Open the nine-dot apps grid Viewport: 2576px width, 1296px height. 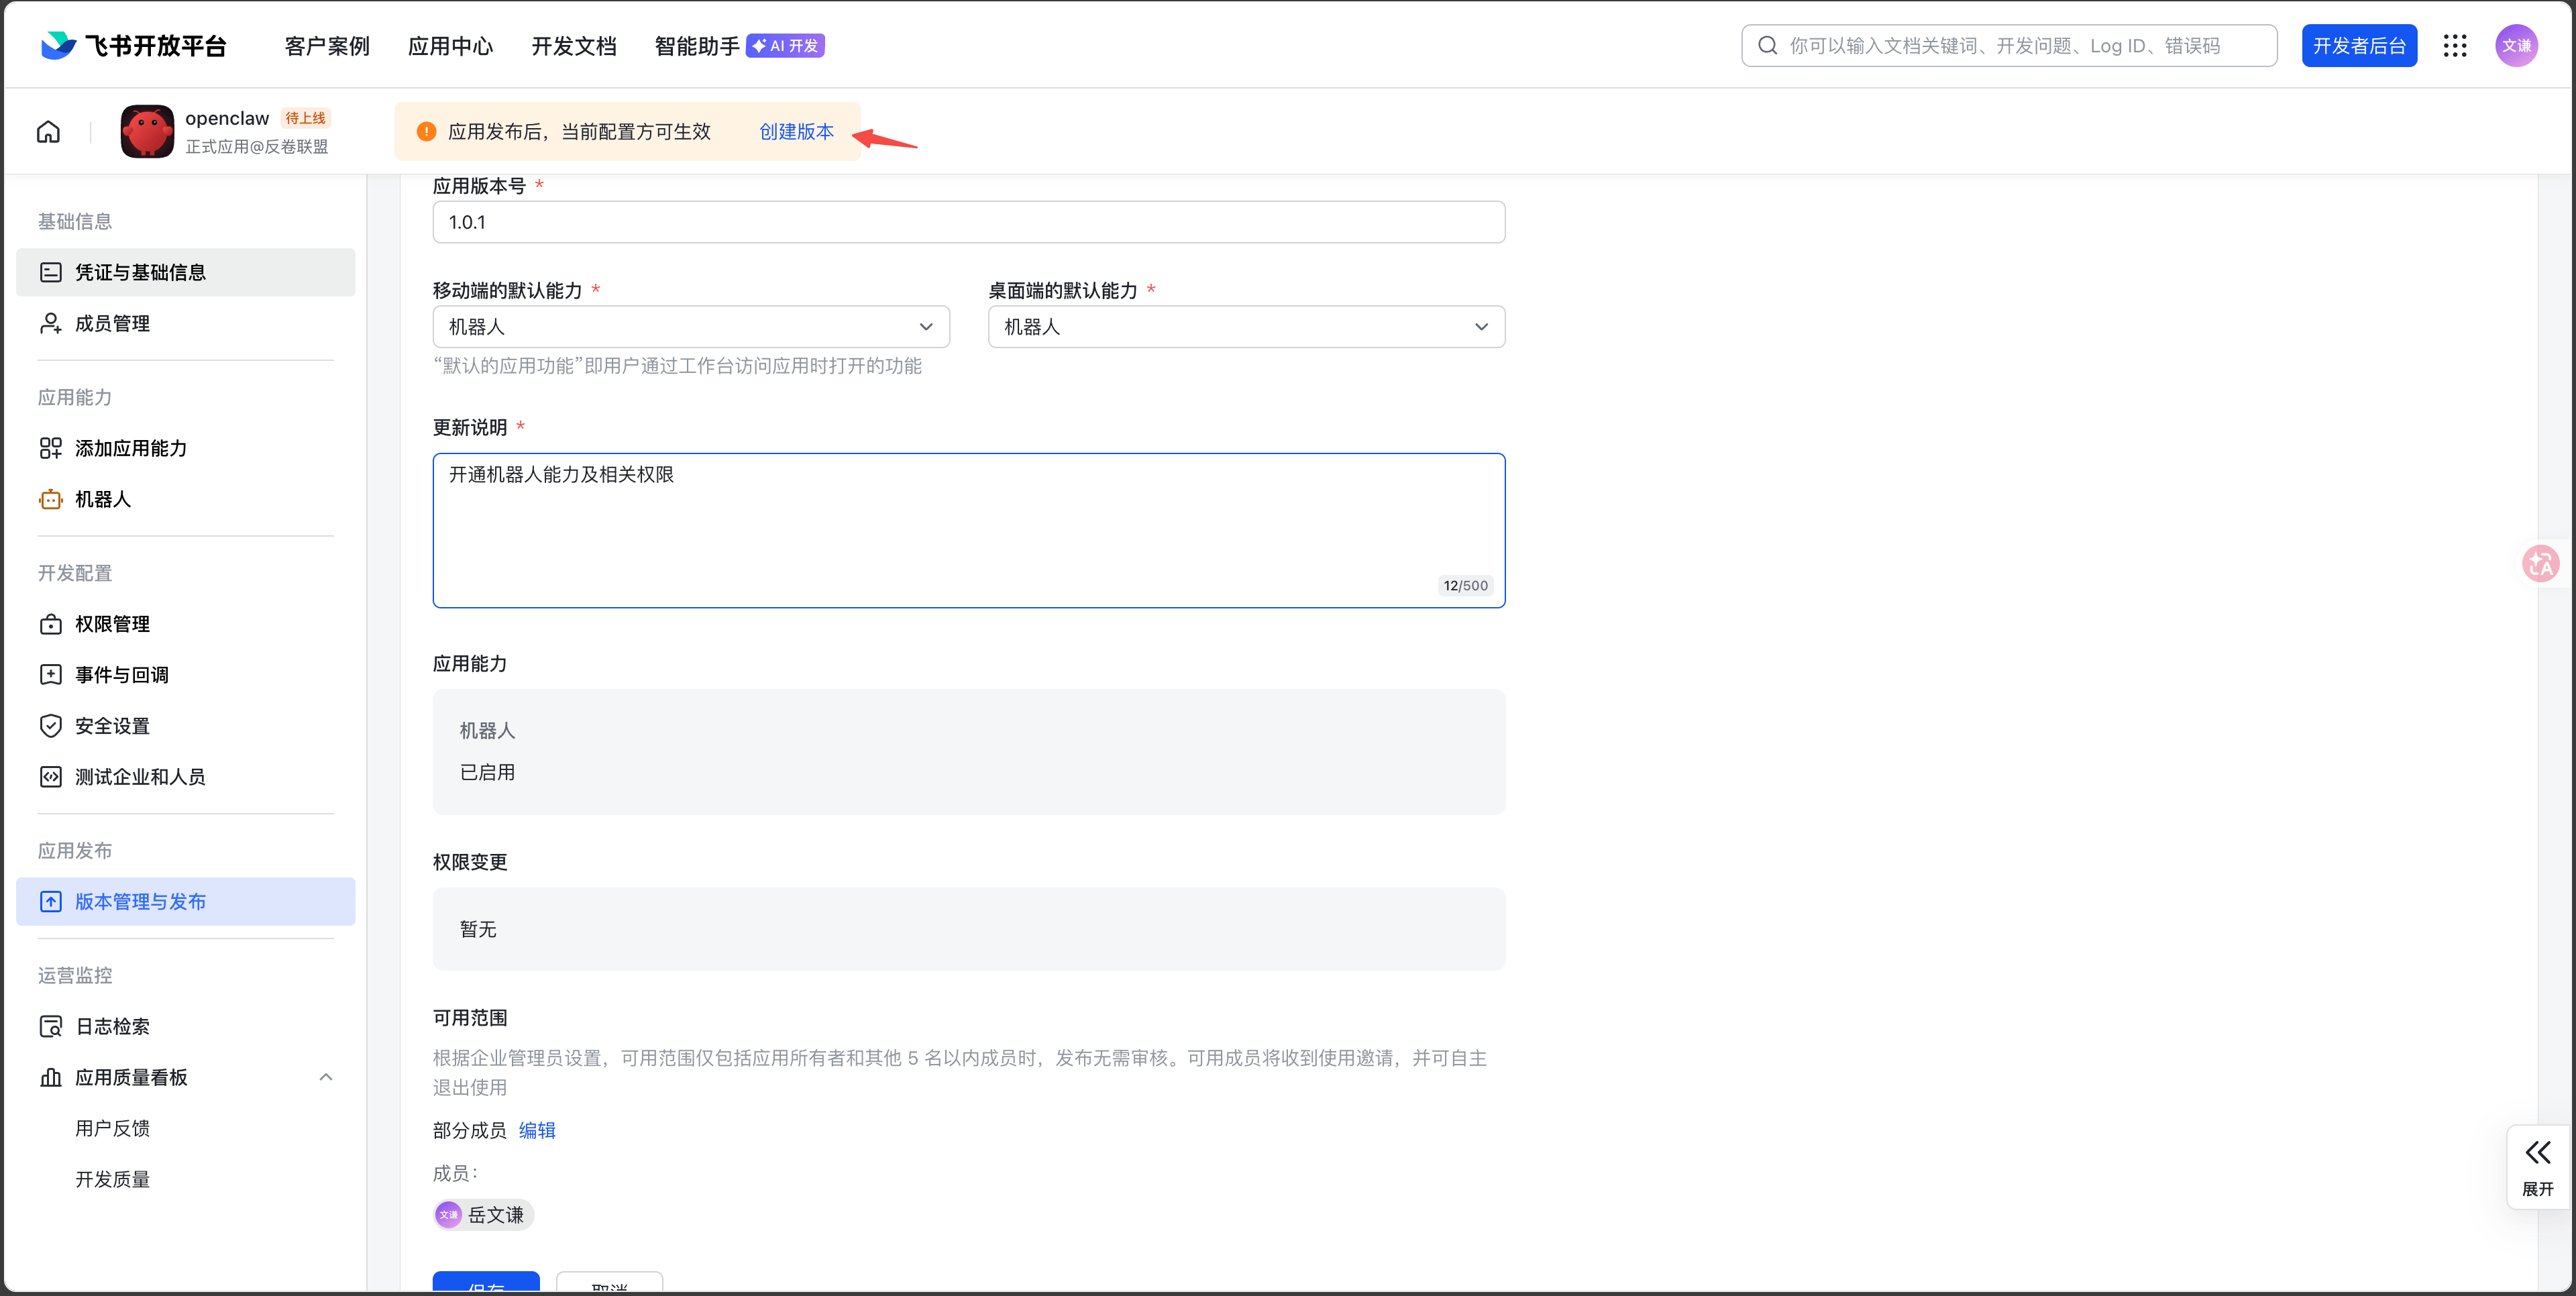click(2455, 45)
